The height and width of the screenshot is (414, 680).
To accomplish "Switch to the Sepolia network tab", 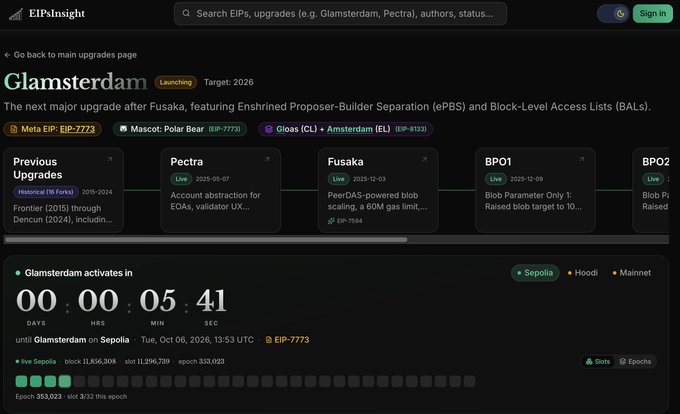I will coord(535,273).
